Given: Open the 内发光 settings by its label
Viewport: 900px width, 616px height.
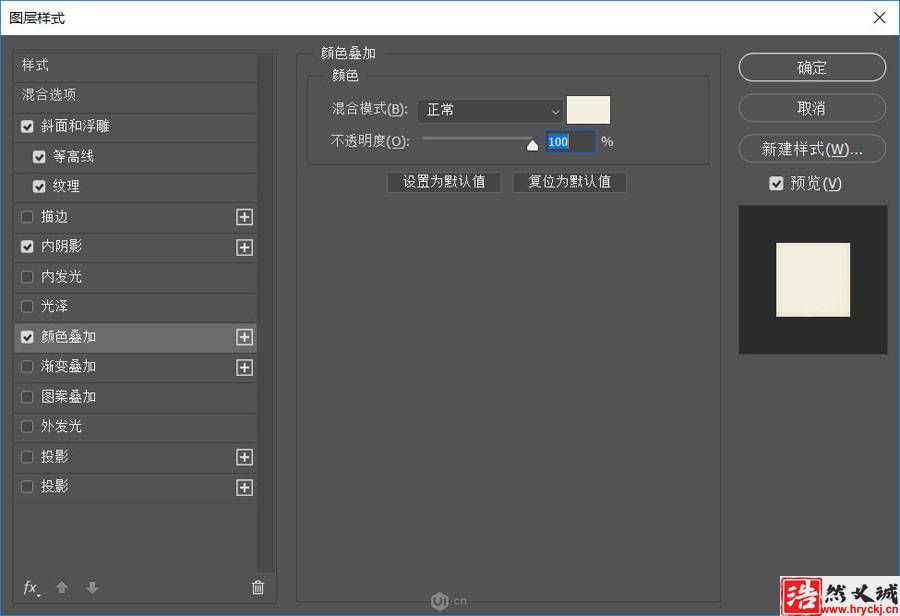Looking at the screenshot, I should click(x=61, y=277).
